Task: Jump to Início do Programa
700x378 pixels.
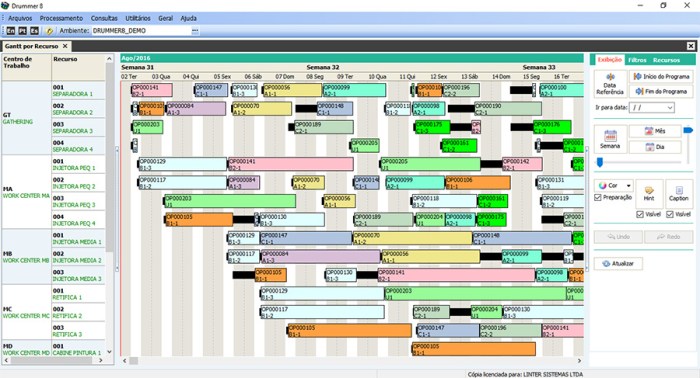Action: (661, 77)
